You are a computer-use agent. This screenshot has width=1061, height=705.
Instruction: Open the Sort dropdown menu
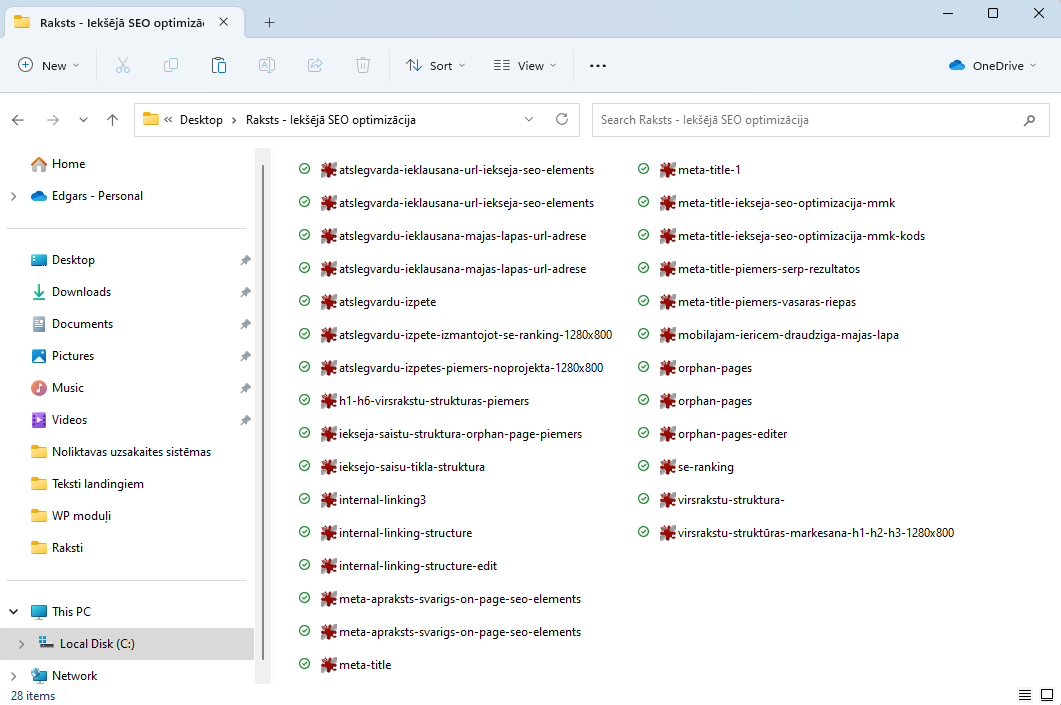436,65
